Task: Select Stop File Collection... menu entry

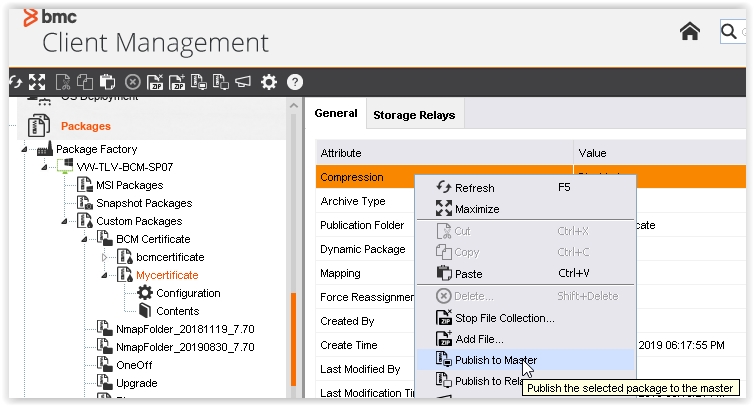Action: [504, 318]
